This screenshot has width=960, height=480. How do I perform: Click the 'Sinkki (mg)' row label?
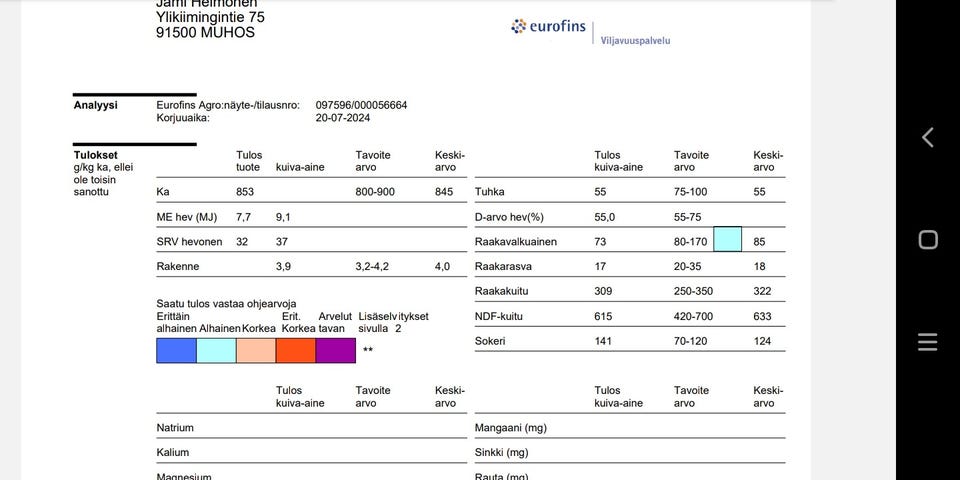tap(501, 453)
